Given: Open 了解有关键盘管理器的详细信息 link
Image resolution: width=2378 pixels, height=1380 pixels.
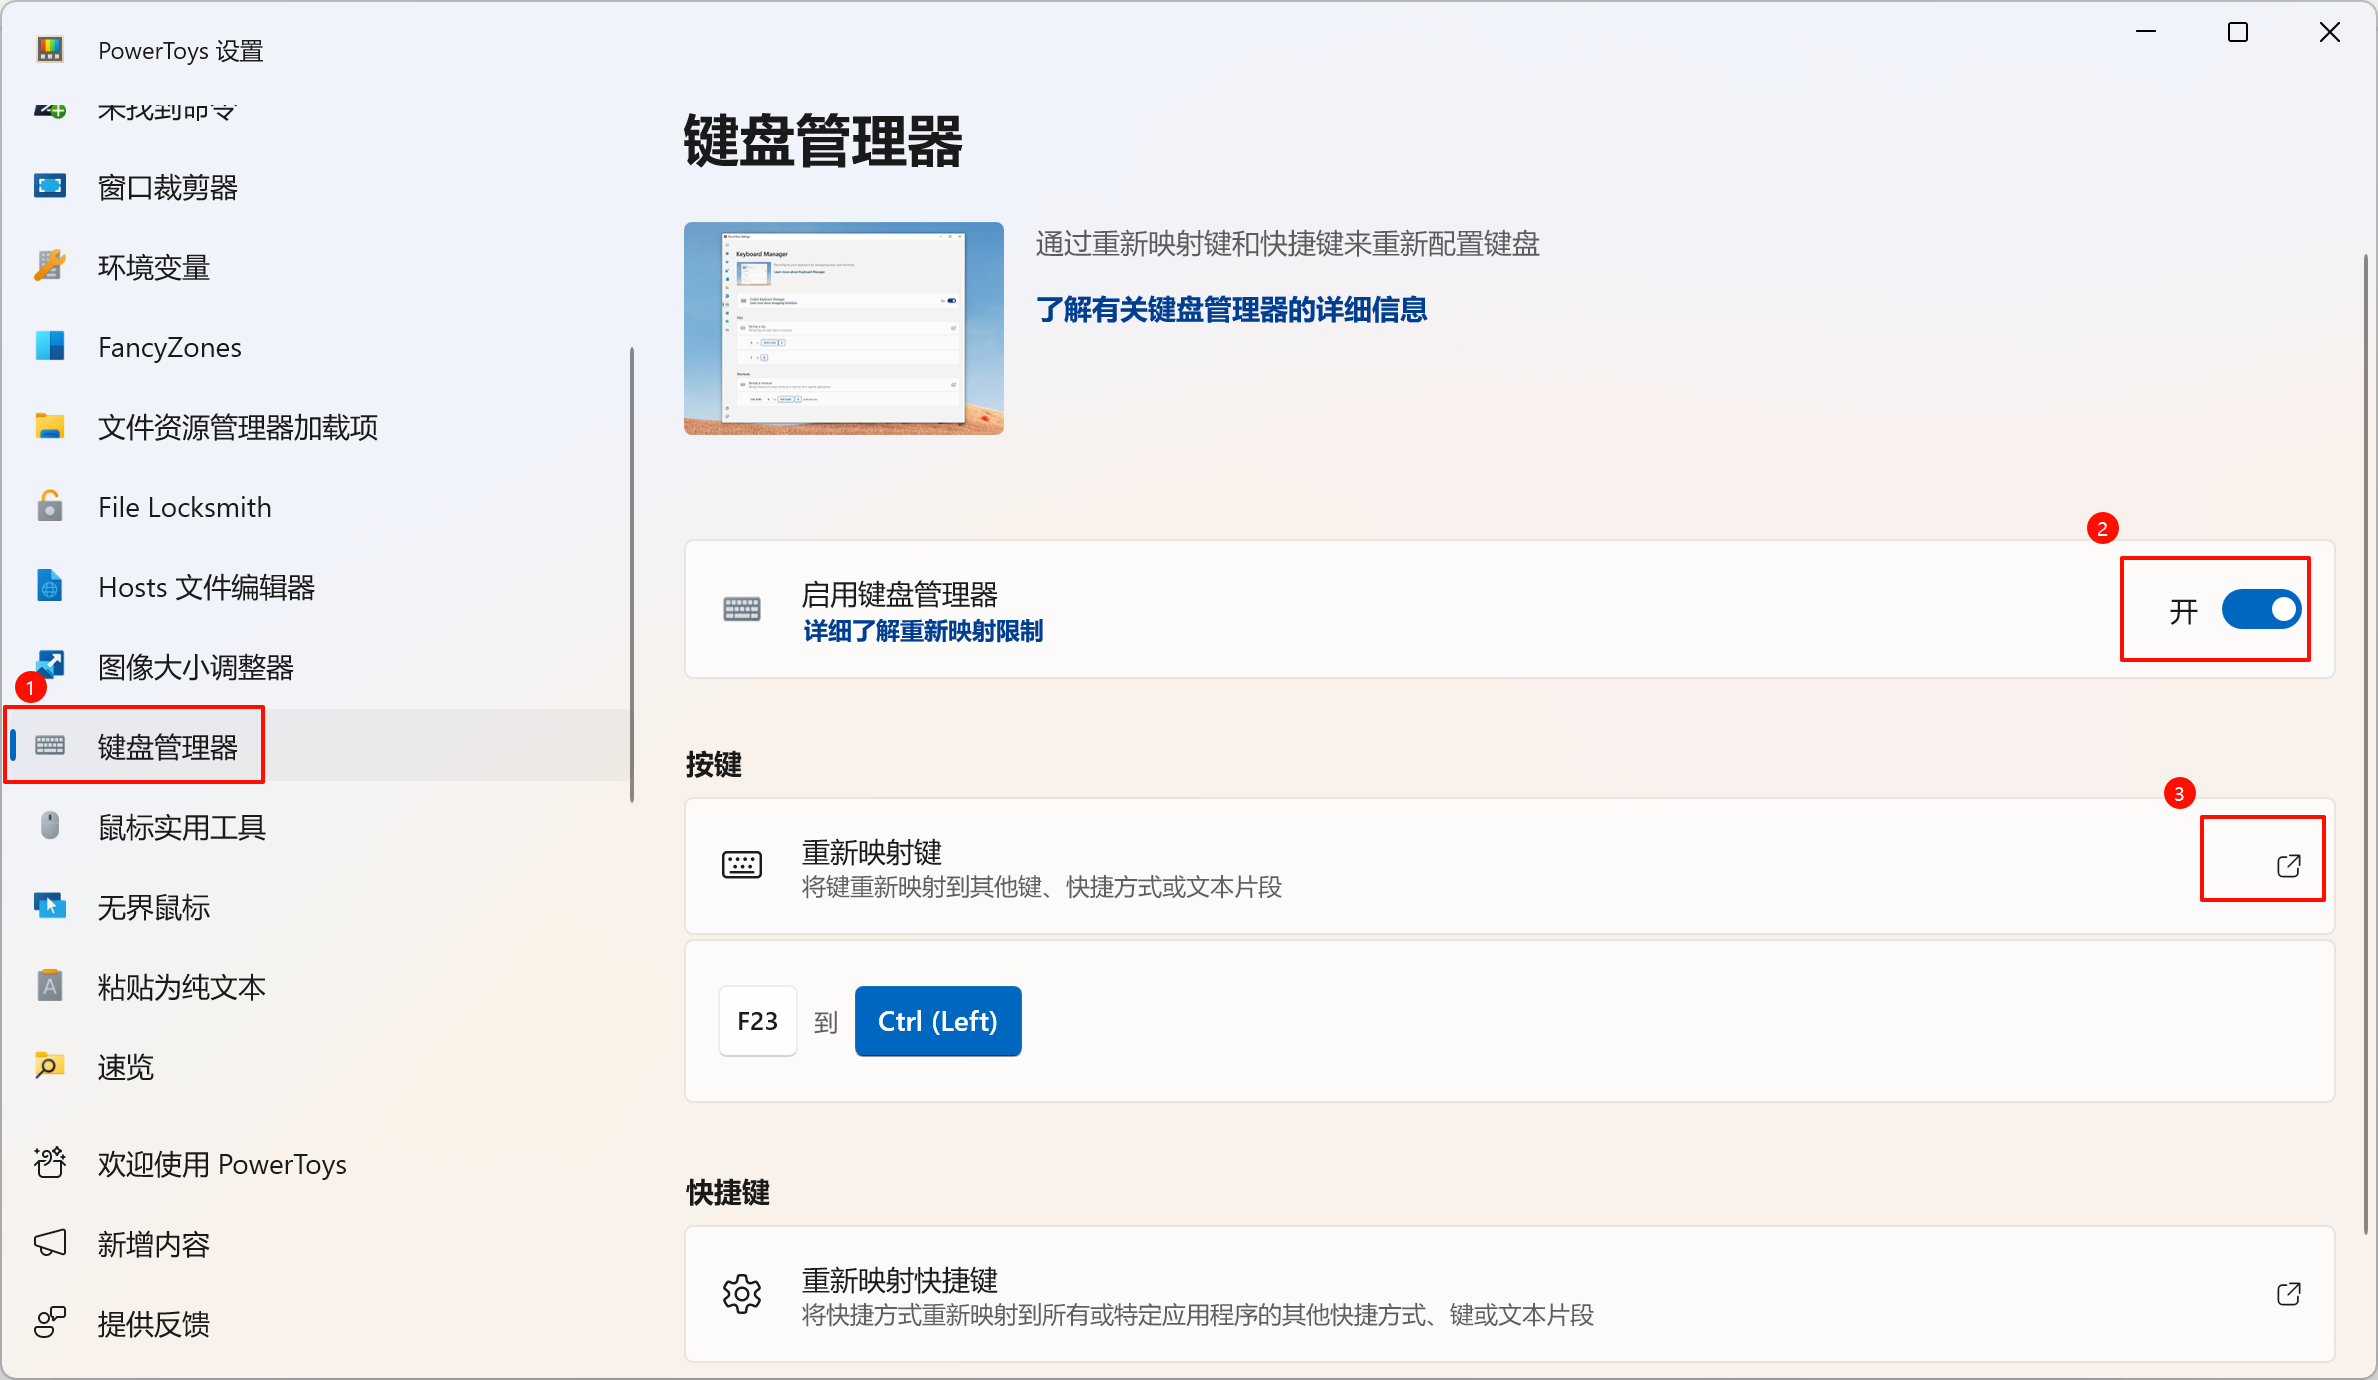Looking at the screenshot, I should [1231, 310].
